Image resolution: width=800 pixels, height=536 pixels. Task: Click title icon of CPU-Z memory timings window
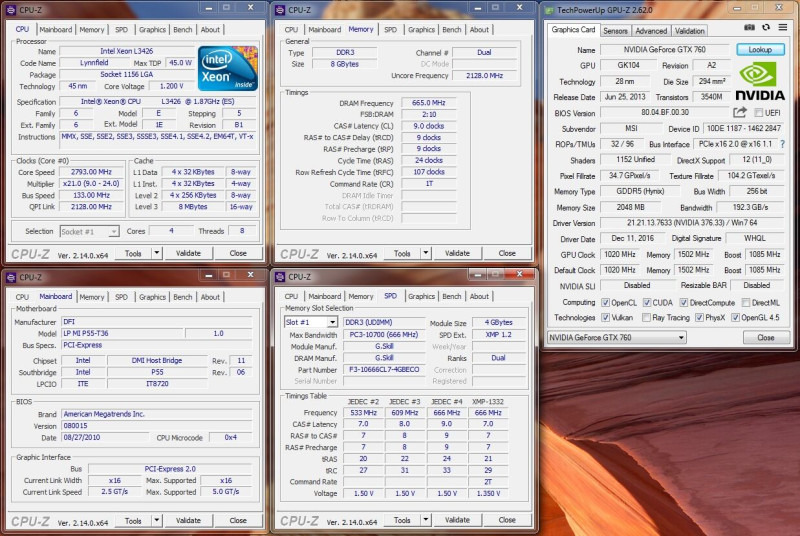pyautogui.click(x=280, y=10)
